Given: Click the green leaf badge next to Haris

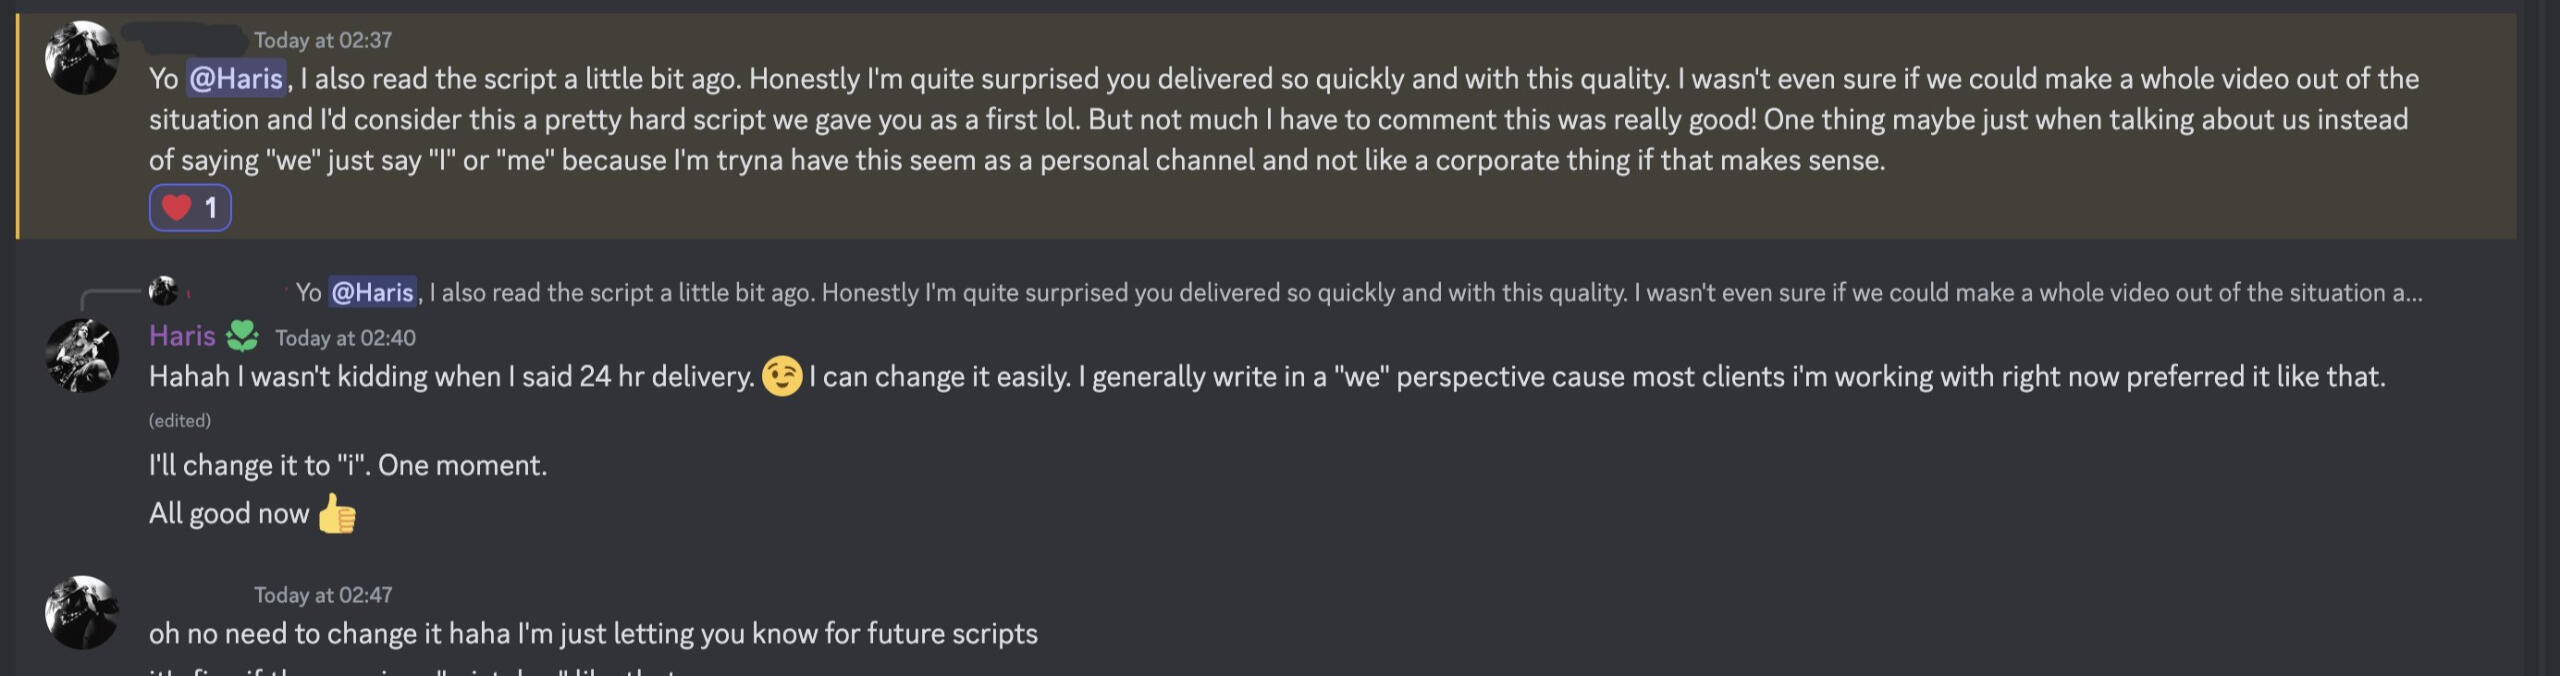Looking at the screenshot, I should pyautogui.click(x=242, y=336).
